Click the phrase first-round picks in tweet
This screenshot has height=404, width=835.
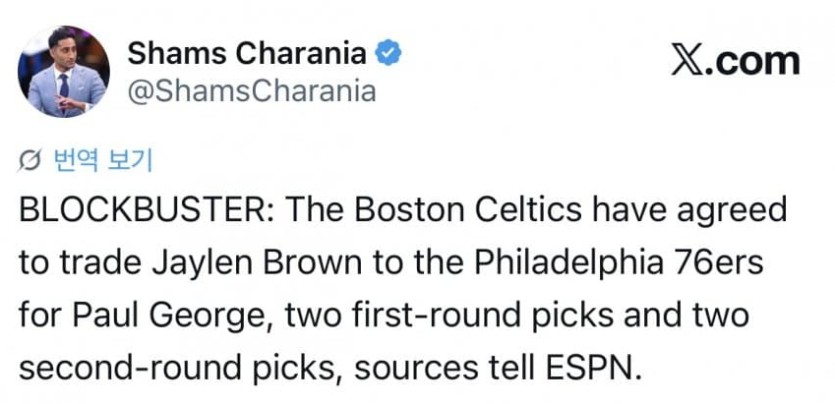coord(482,316)
